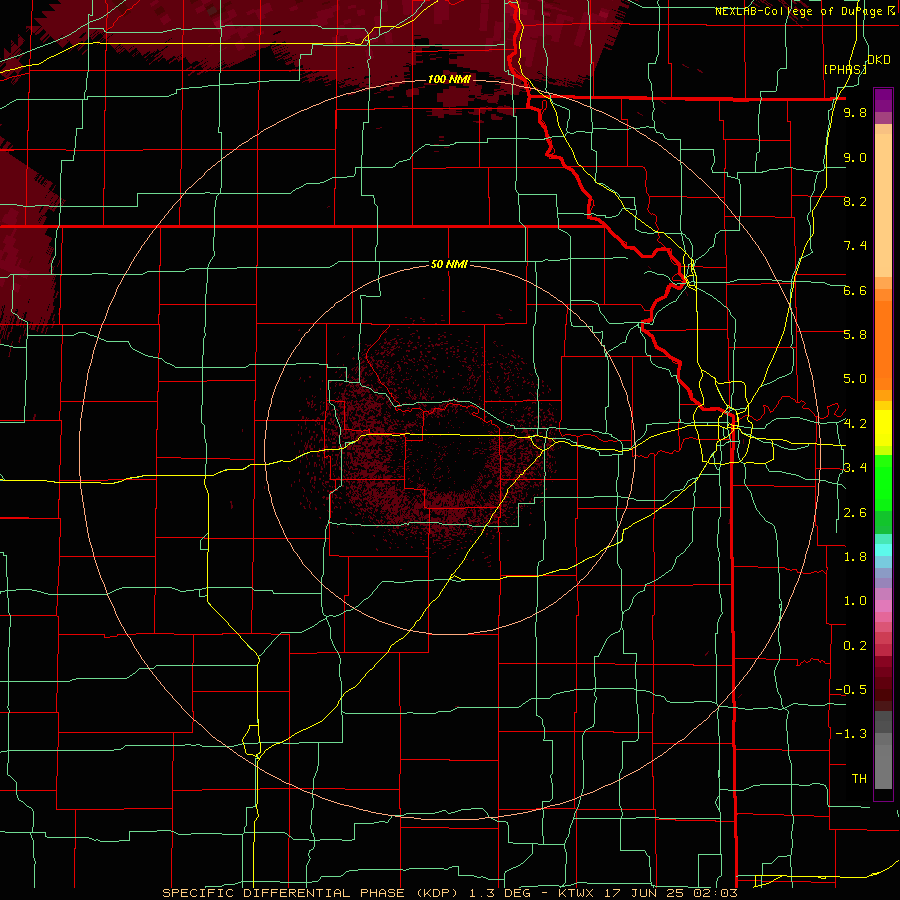
Task: Click the [PHAS] legend header label
Action: 844,69
